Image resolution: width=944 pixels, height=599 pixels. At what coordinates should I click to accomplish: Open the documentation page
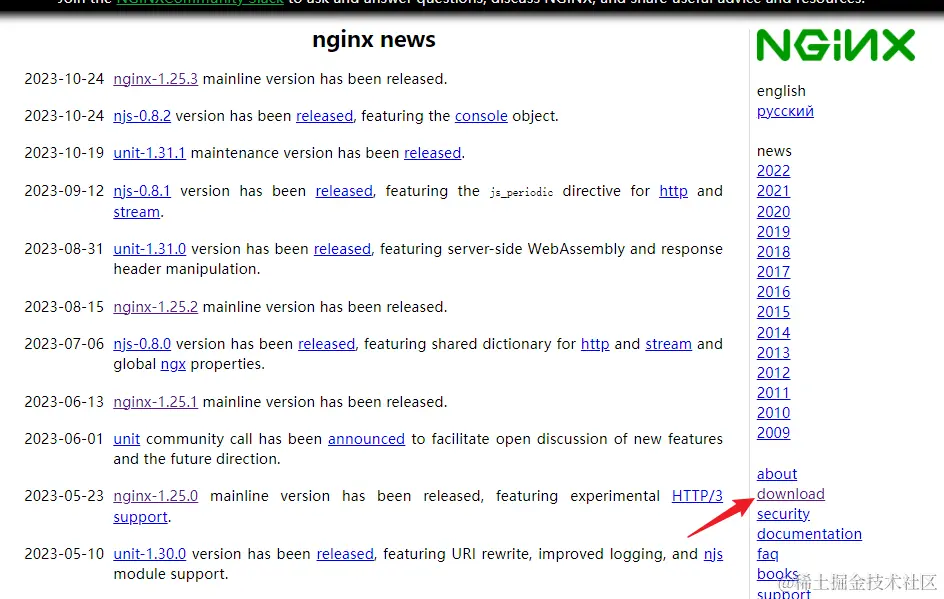pyautogui.click(x=809, y=534)
